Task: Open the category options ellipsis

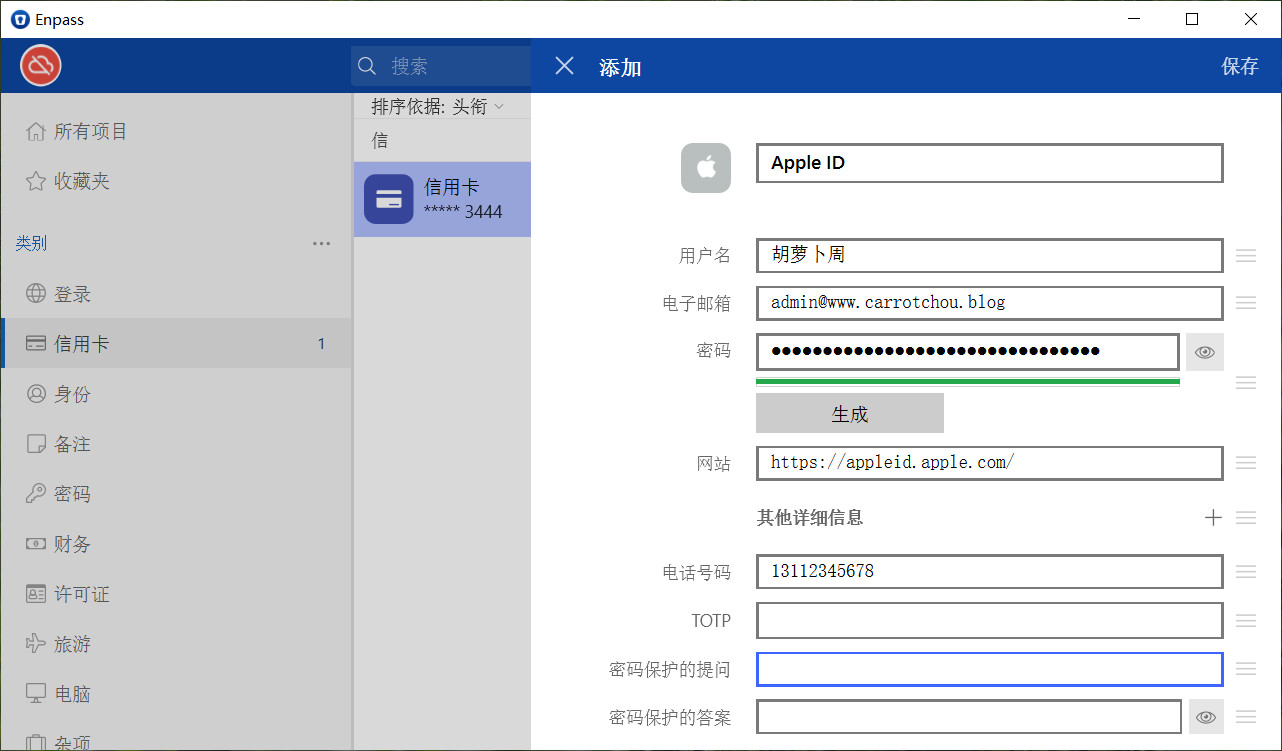Action: (321, 243)
